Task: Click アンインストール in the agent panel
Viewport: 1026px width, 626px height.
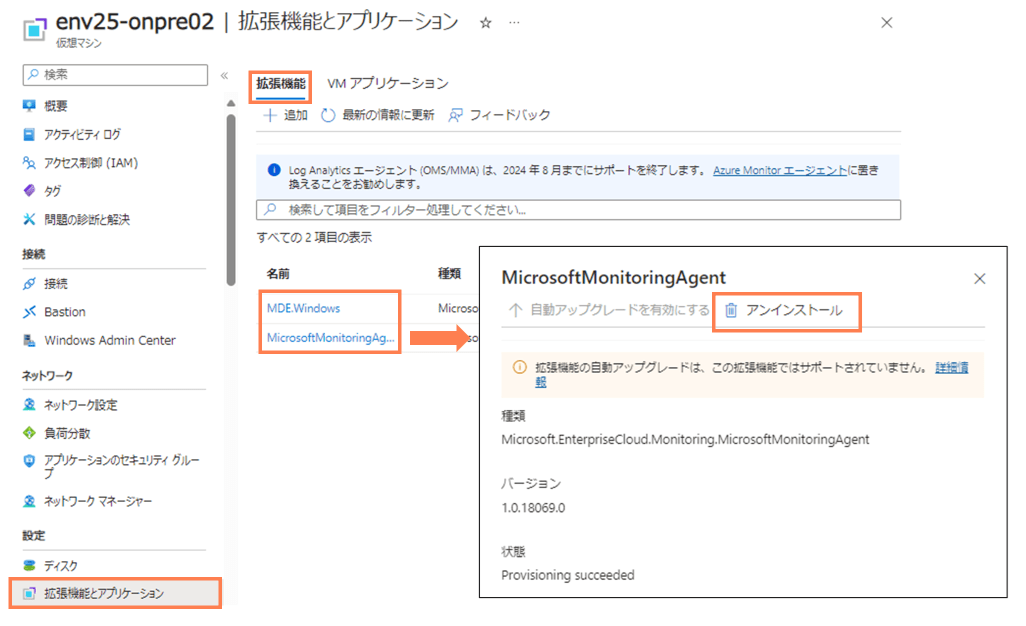Action: (784, 310)
